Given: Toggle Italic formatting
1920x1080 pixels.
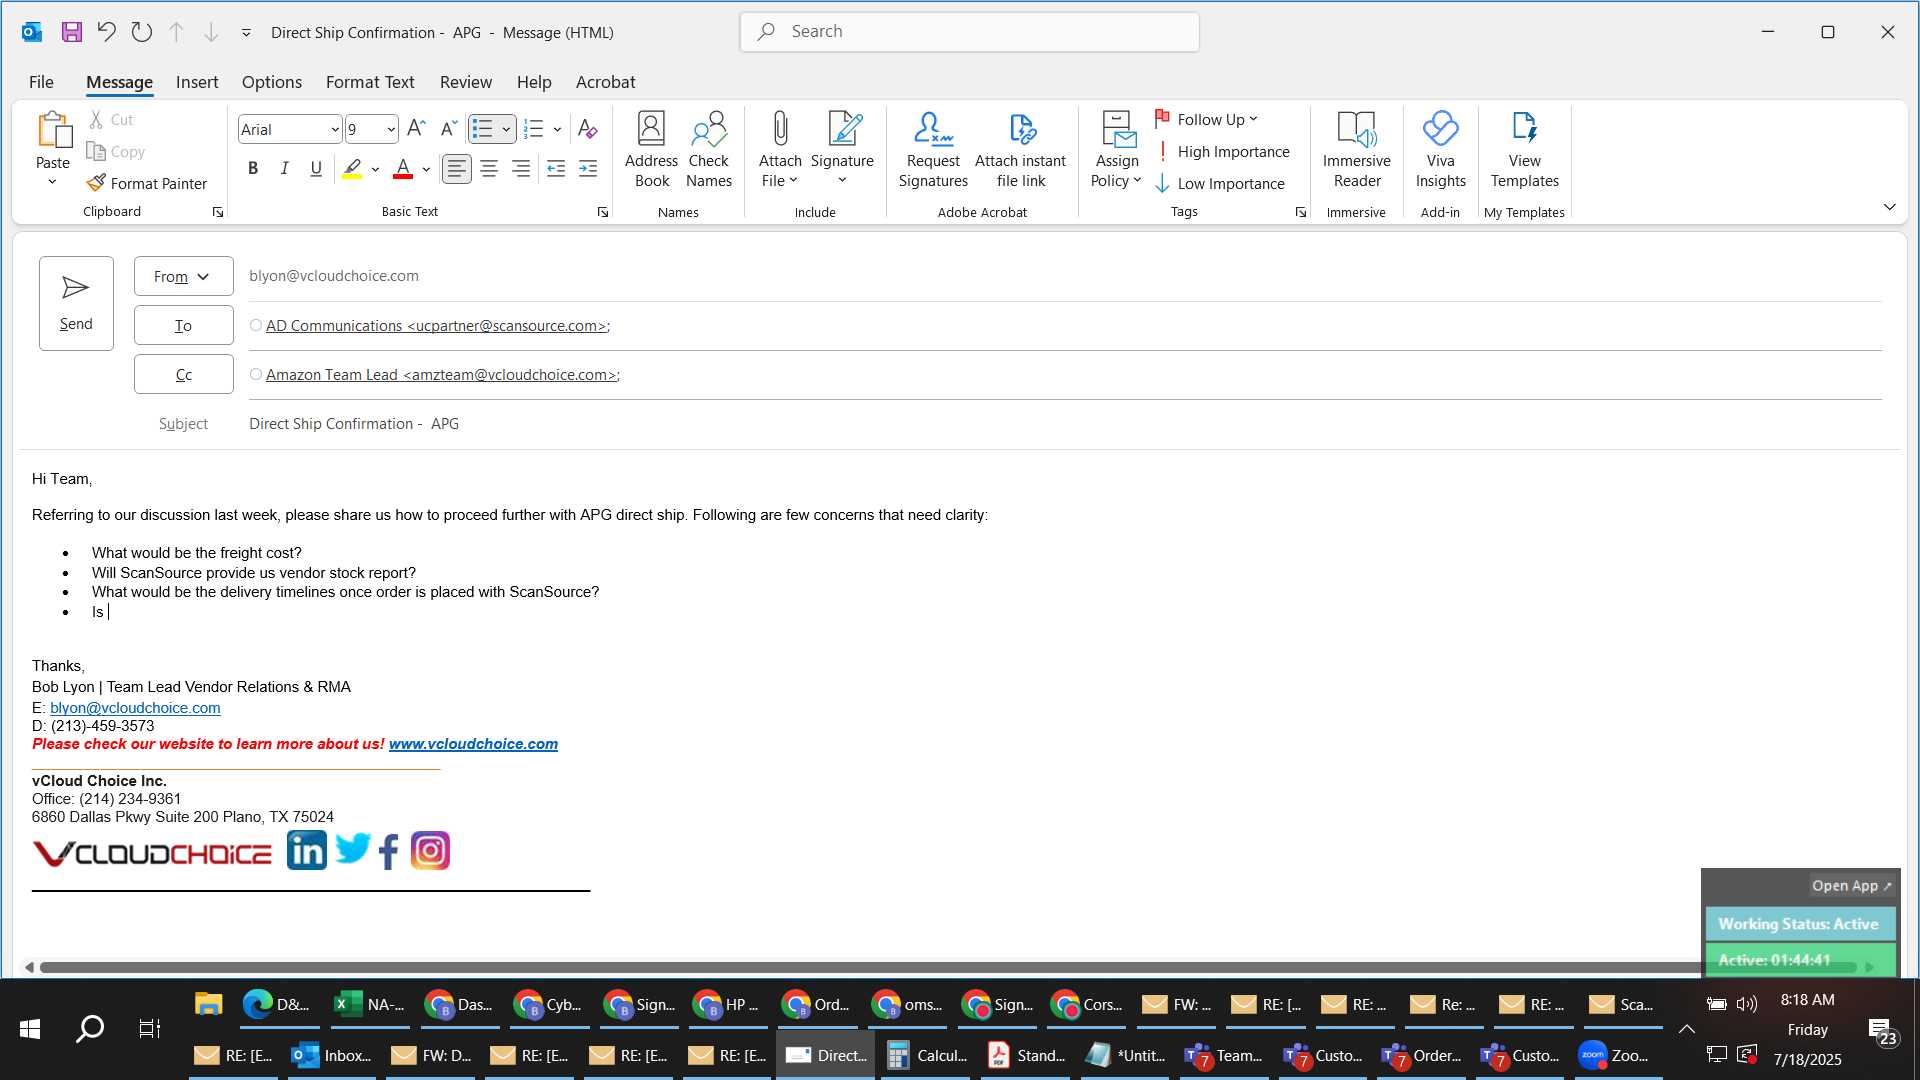Looking at the screenshot, I should coord(284,169).
